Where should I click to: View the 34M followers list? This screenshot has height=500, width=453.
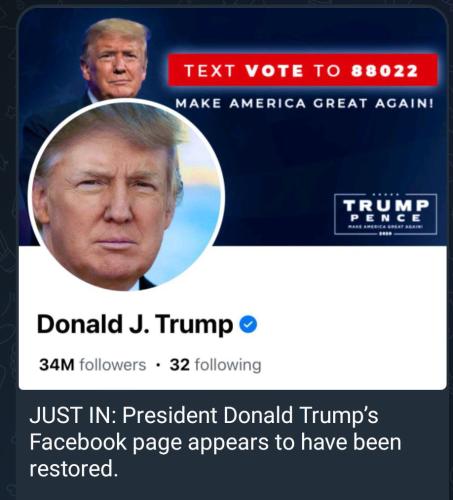(x=92, y=365)
